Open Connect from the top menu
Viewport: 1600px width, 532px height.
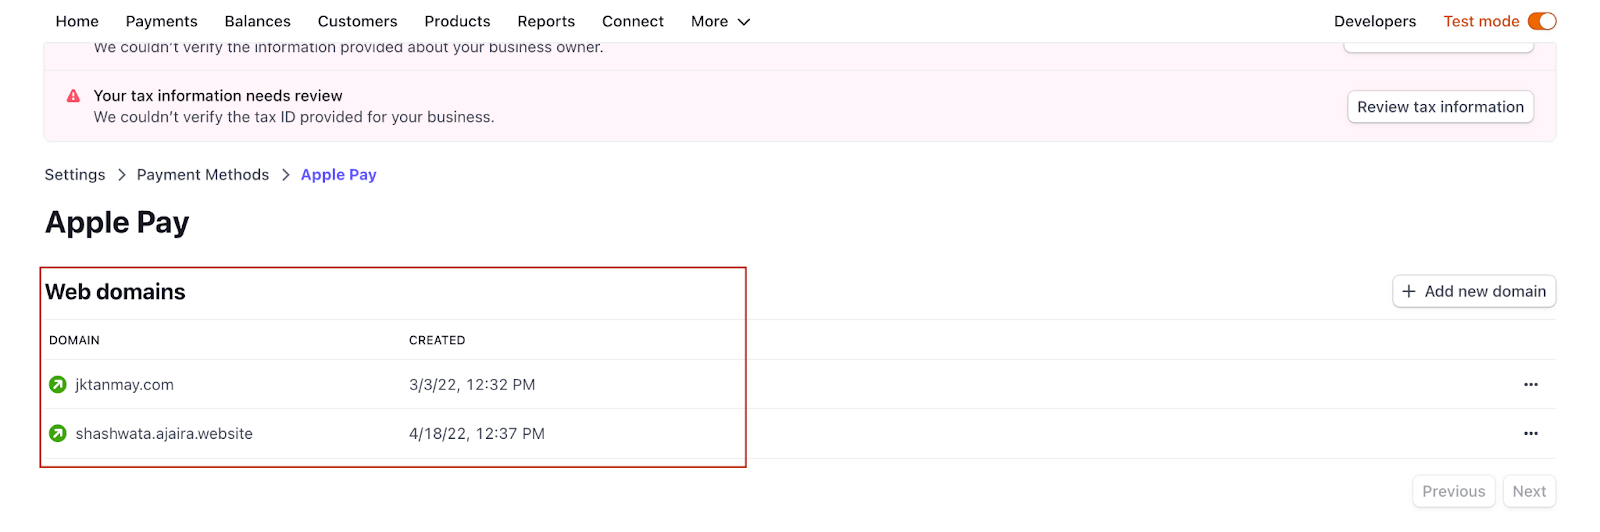click(x=632, y=21)
